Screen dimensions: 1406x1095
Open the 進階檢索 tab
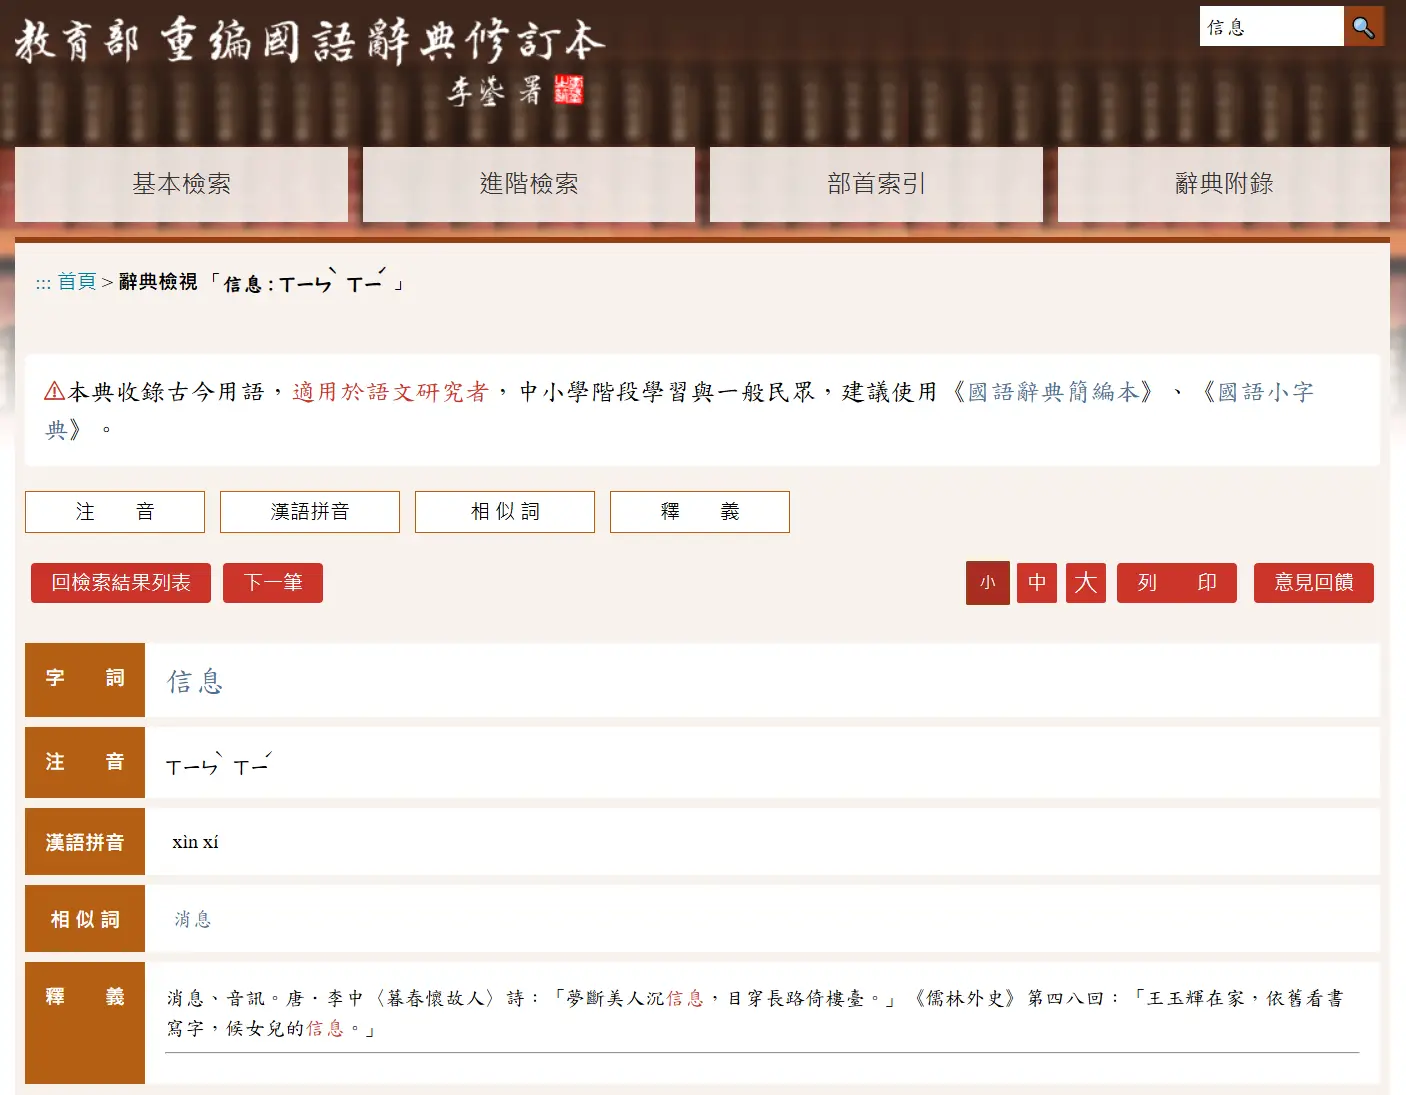click(528, 184)
